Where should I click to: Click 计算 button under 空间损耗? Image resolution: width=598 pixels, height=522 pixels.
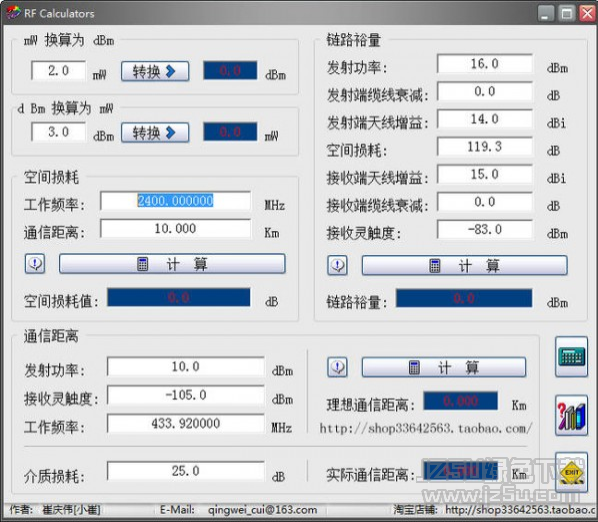pyautogui.click(x=172, y=263)
